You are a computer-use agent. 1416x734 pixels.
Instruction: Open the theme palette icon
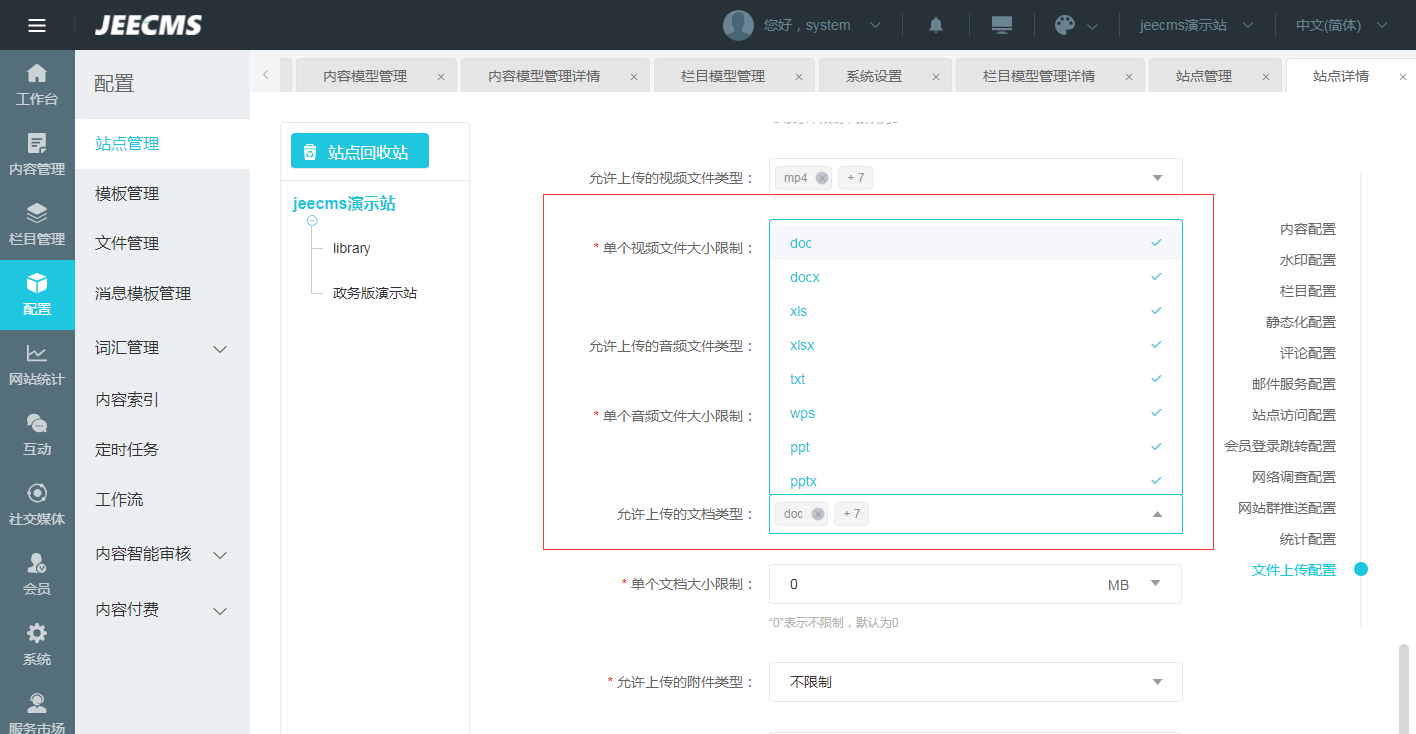[x=1065, y=25]
